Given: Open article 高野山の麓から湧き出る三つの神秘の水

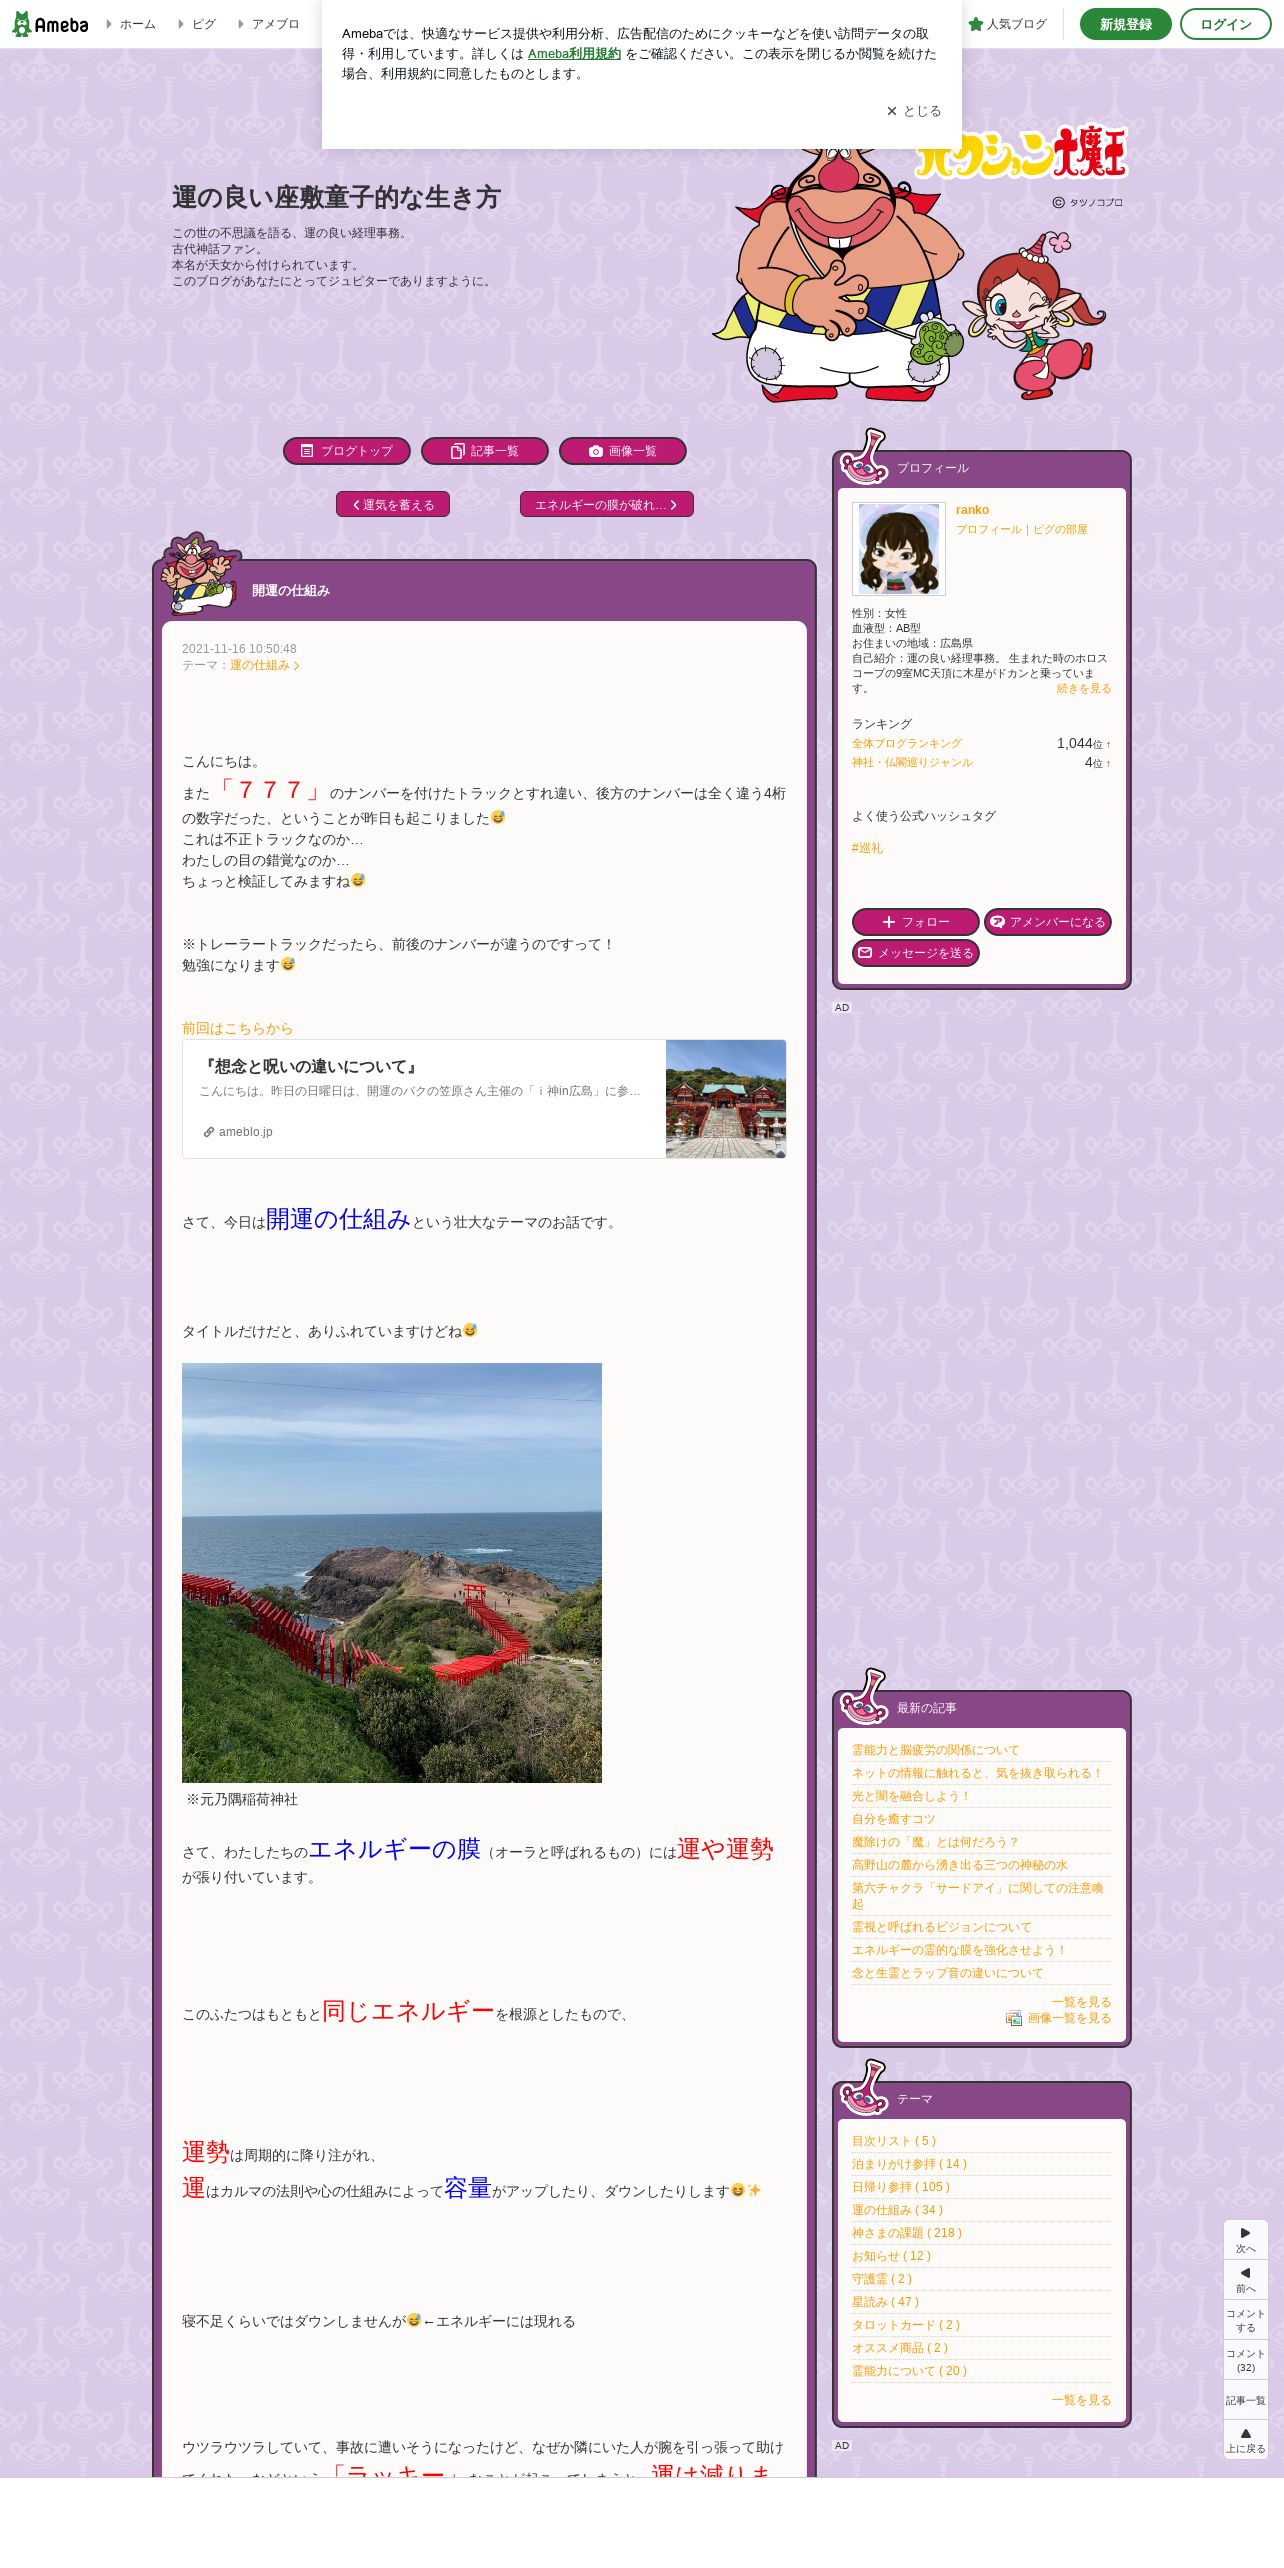Looking at the screenshot, I should tap(959, 1865).
